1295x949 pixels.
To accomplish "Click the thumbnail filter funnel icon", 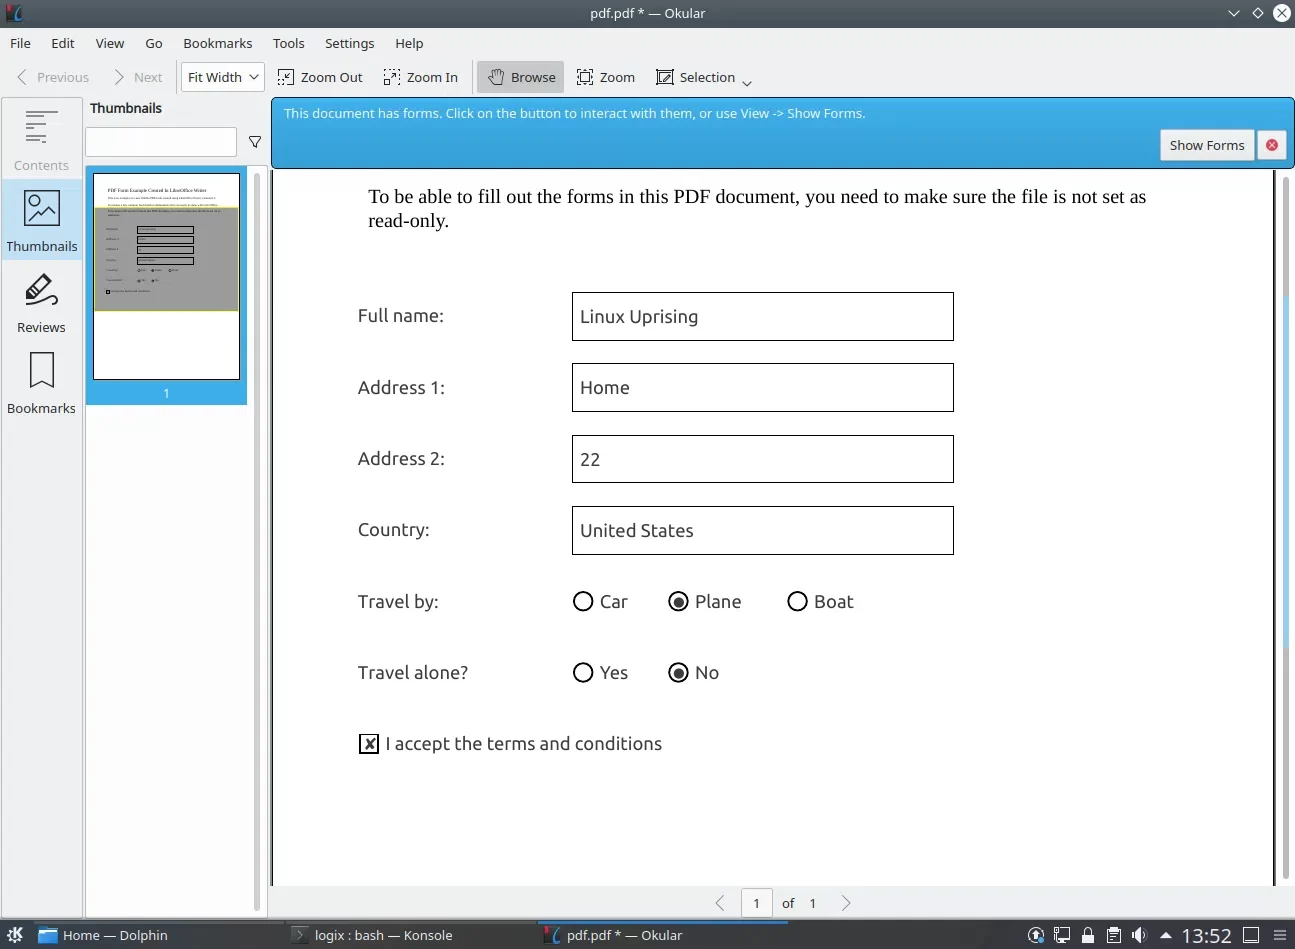I will [255, 142].
